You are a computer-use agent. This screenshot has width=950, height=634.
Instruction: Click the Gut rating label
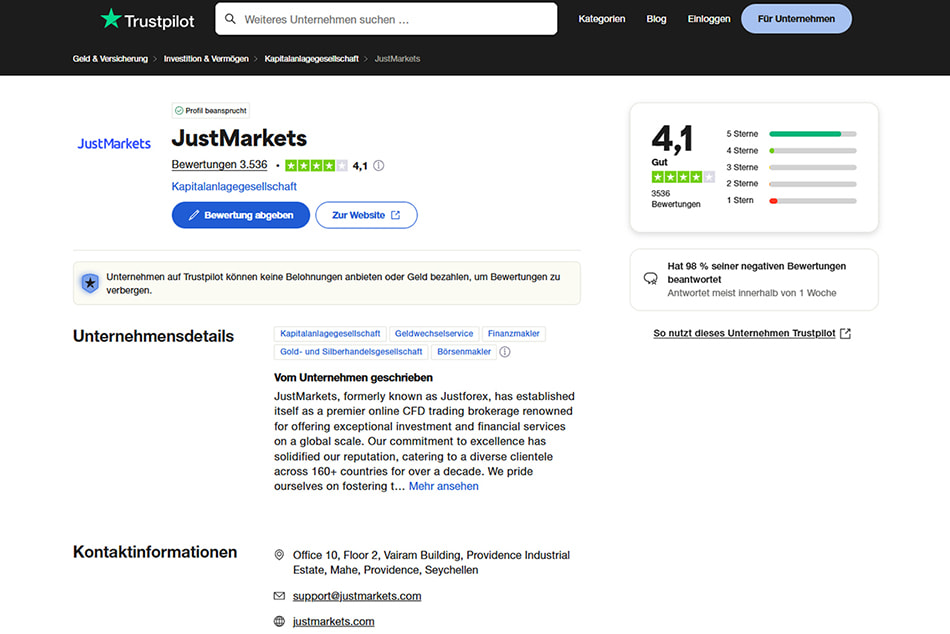click(659, 162)
